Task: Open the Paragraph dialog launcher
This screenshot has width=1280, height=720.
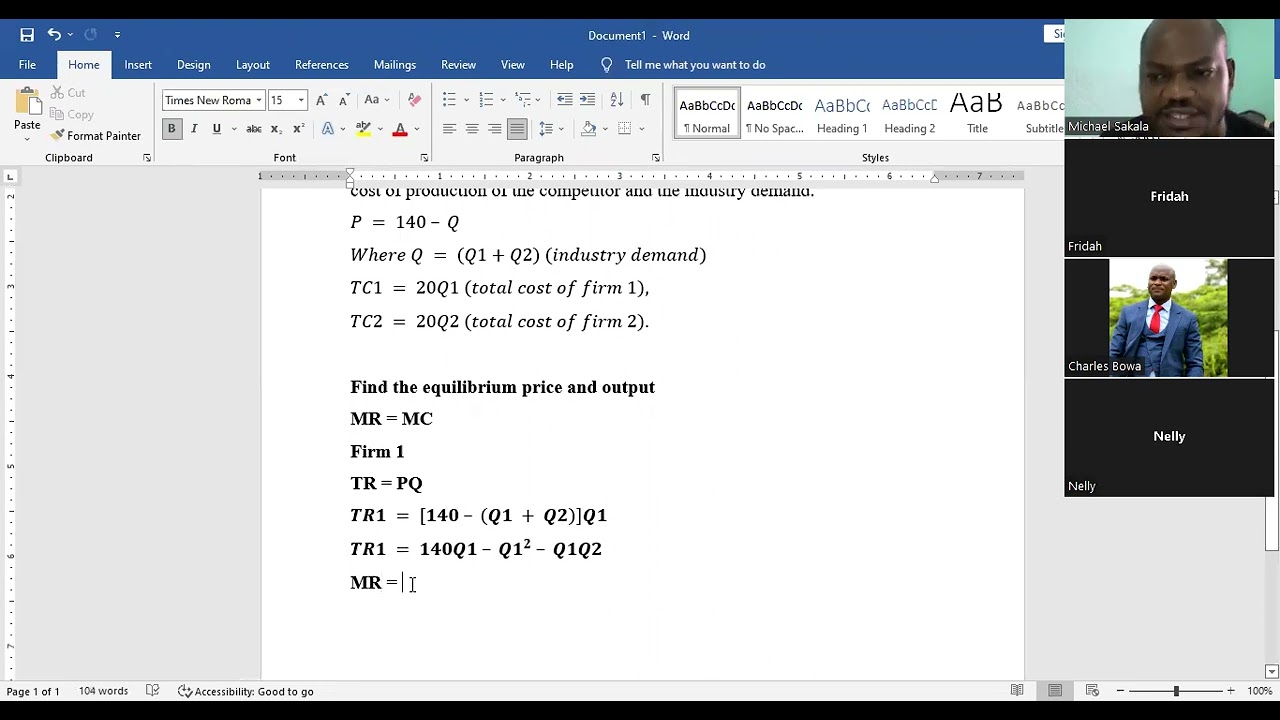Action: pos(656,158)
